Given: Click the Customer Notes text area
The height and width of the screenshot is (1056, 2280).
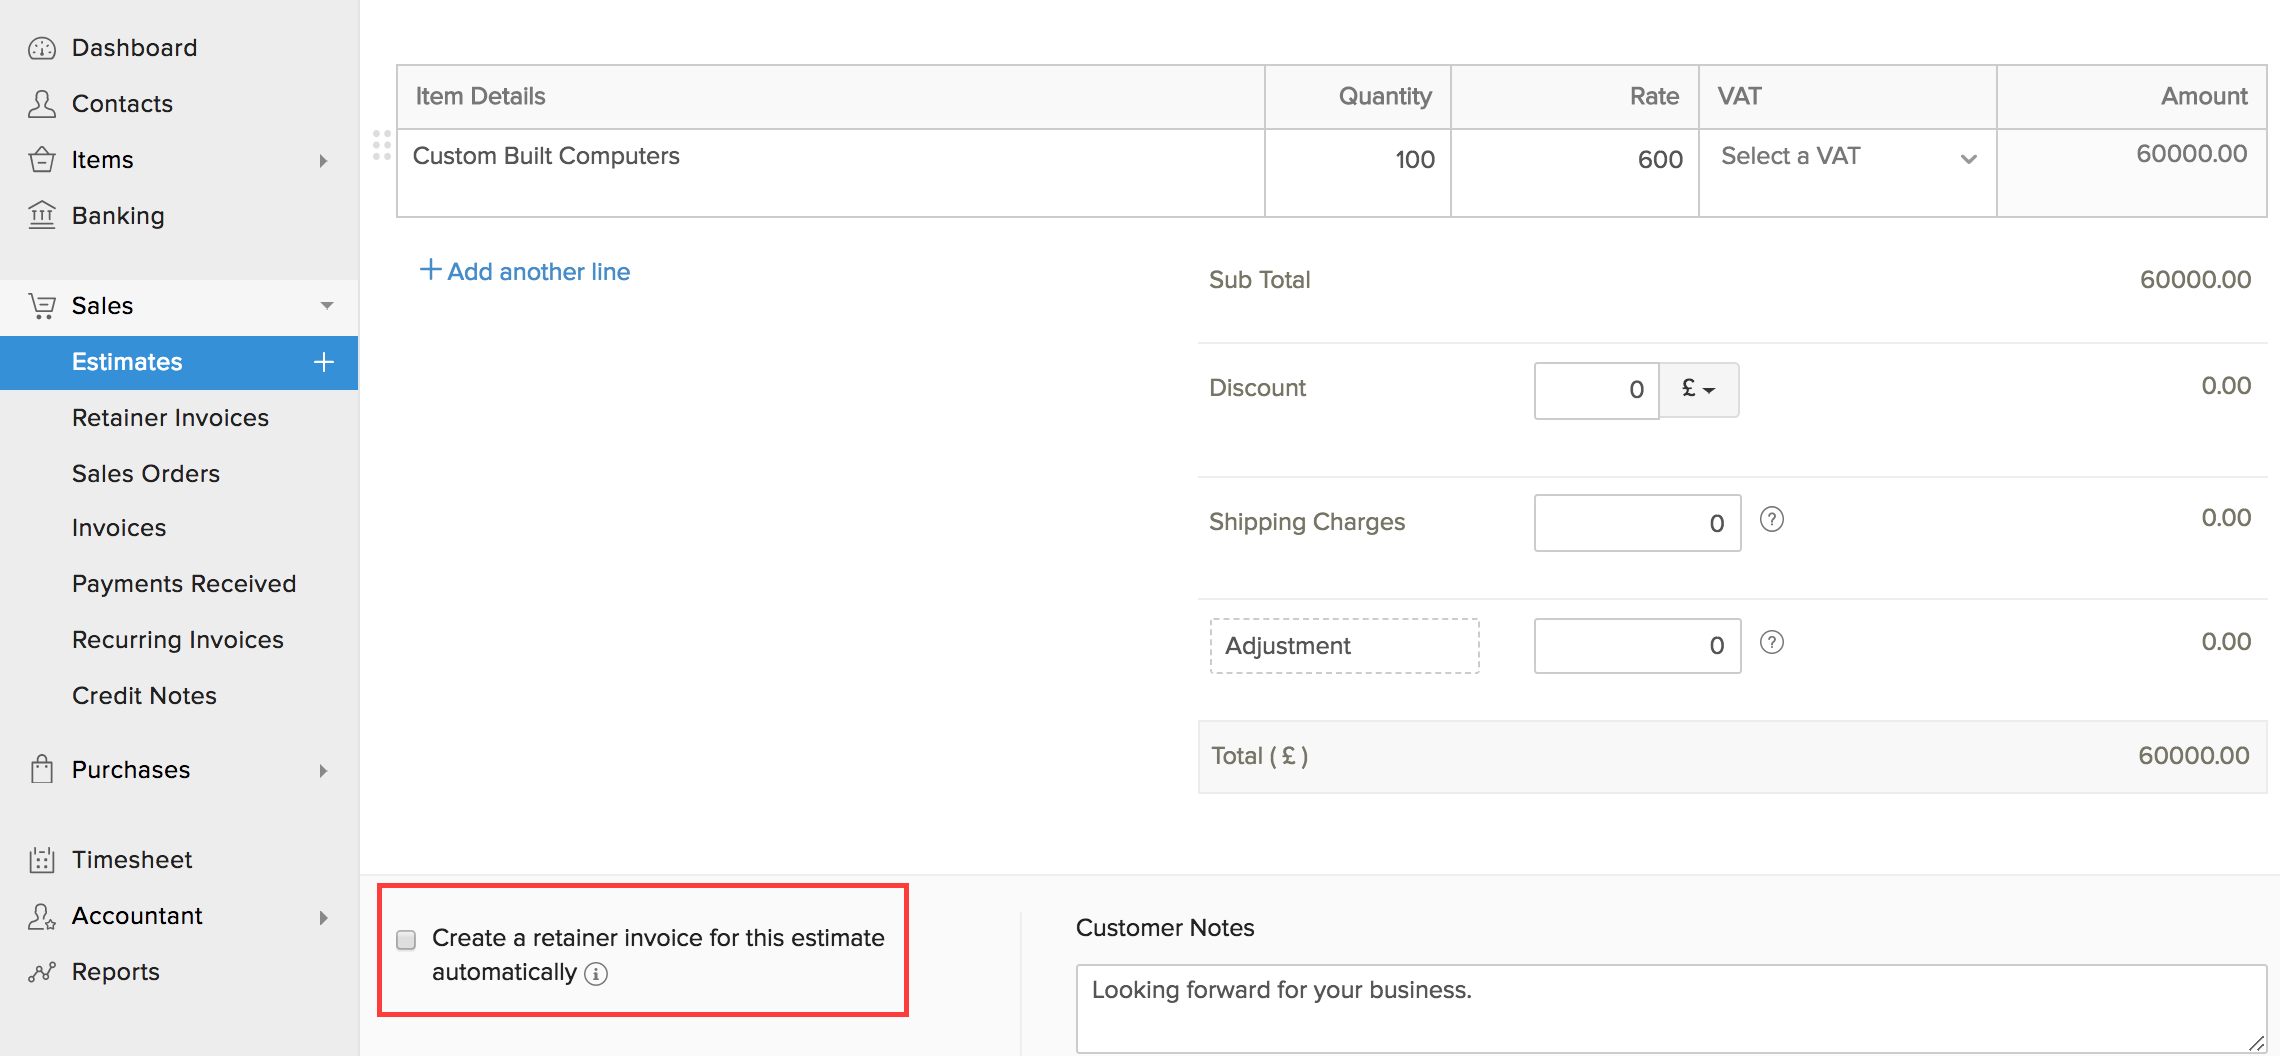Looking at the screenshot, I should 1671,1009.
